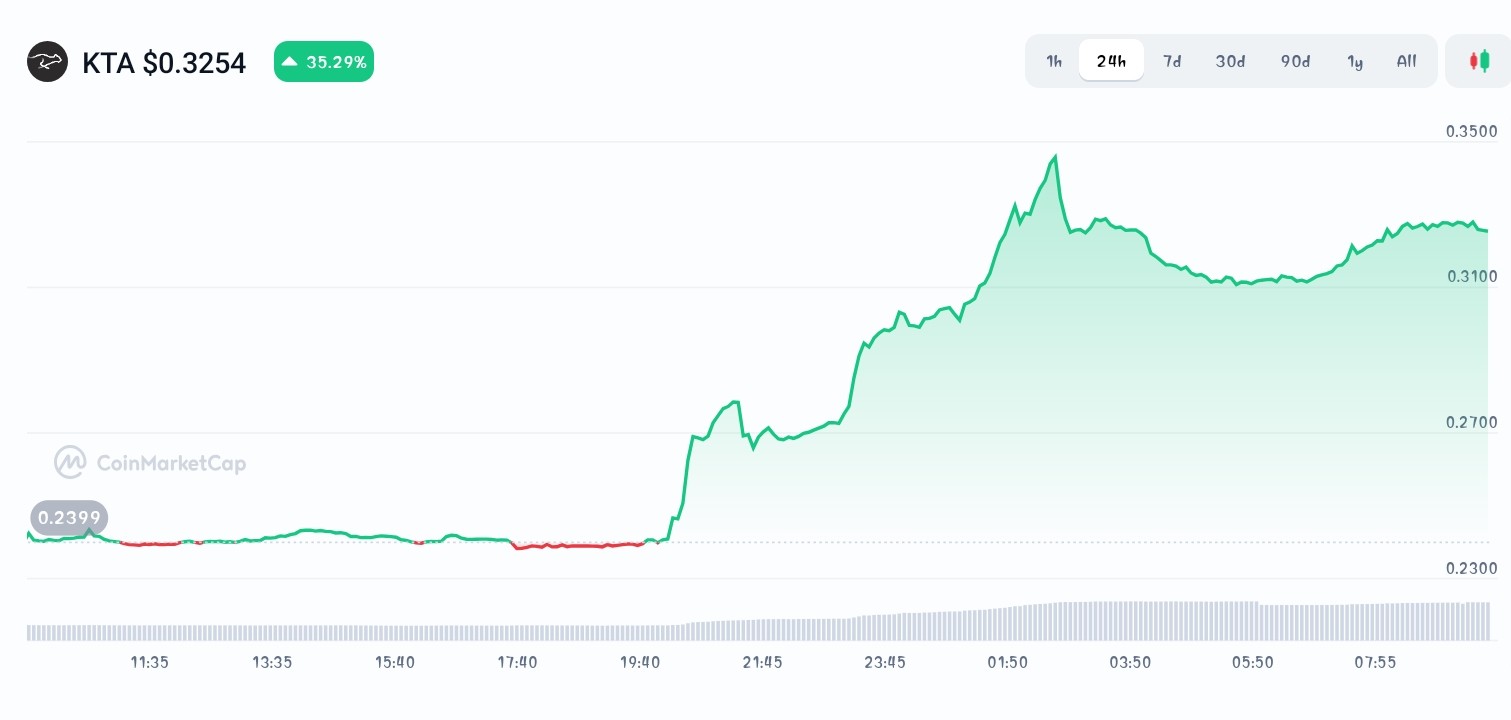1511x720 pixels.
Task: Click the KTA $0.3254 price heading
Action: click(x=164, y=63)
